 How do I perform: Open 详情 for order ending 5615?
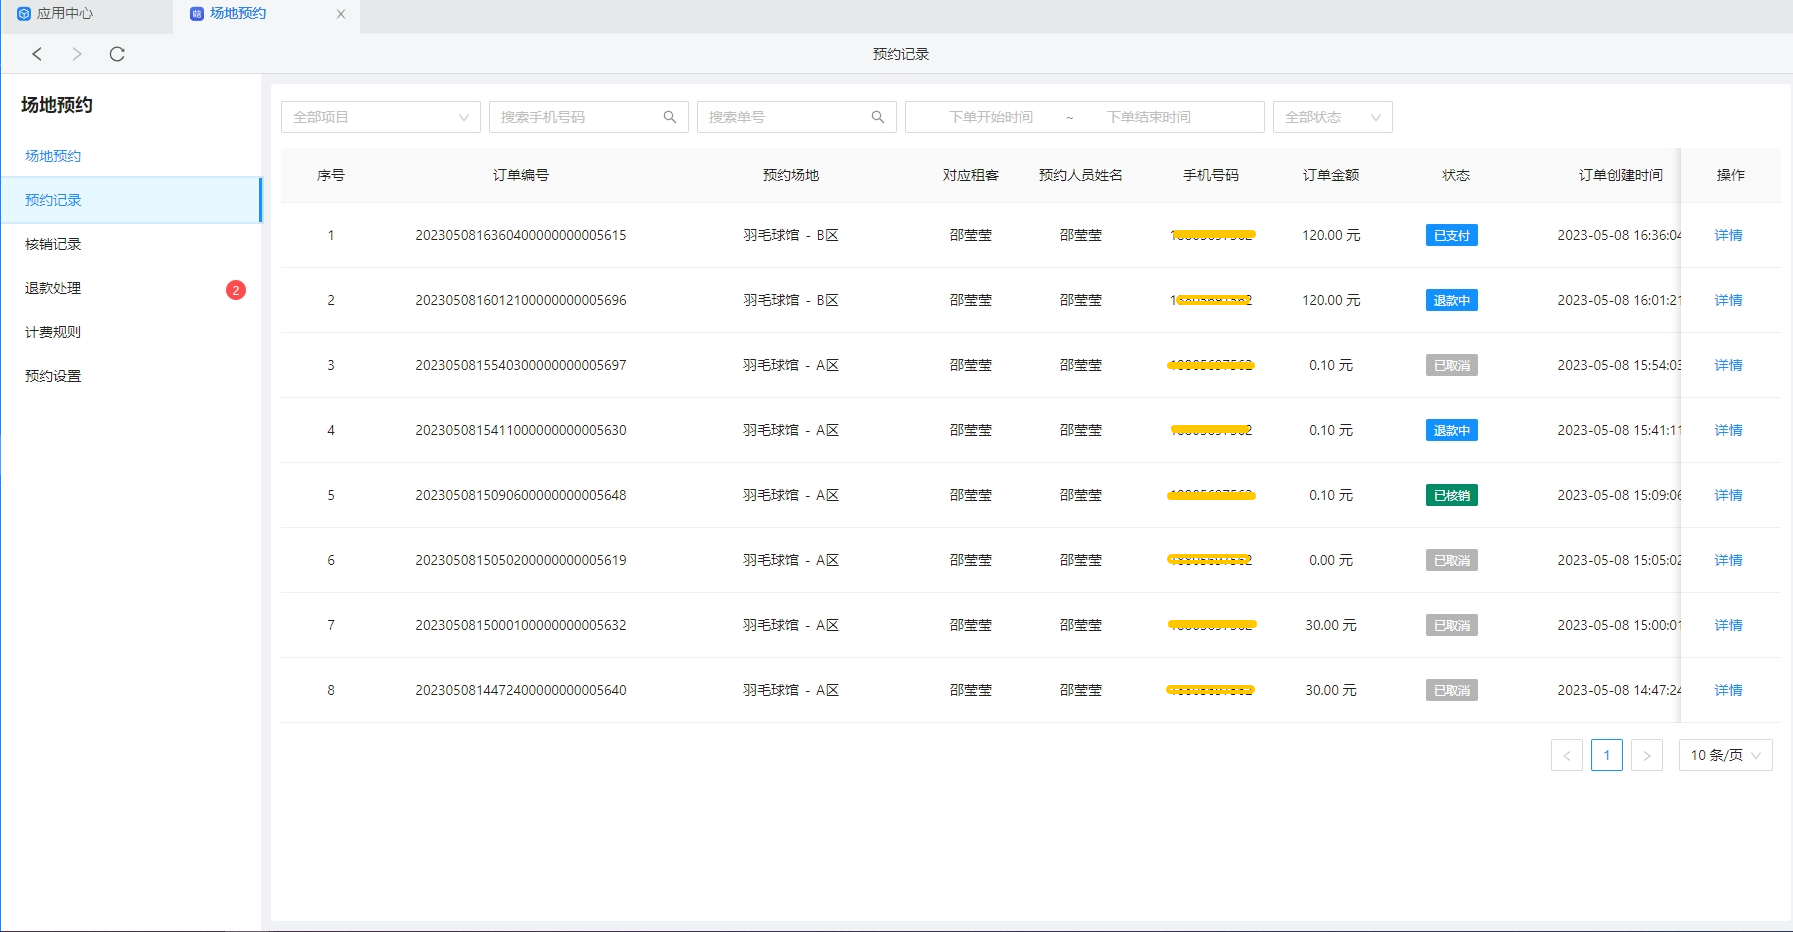pos(1728,235)
